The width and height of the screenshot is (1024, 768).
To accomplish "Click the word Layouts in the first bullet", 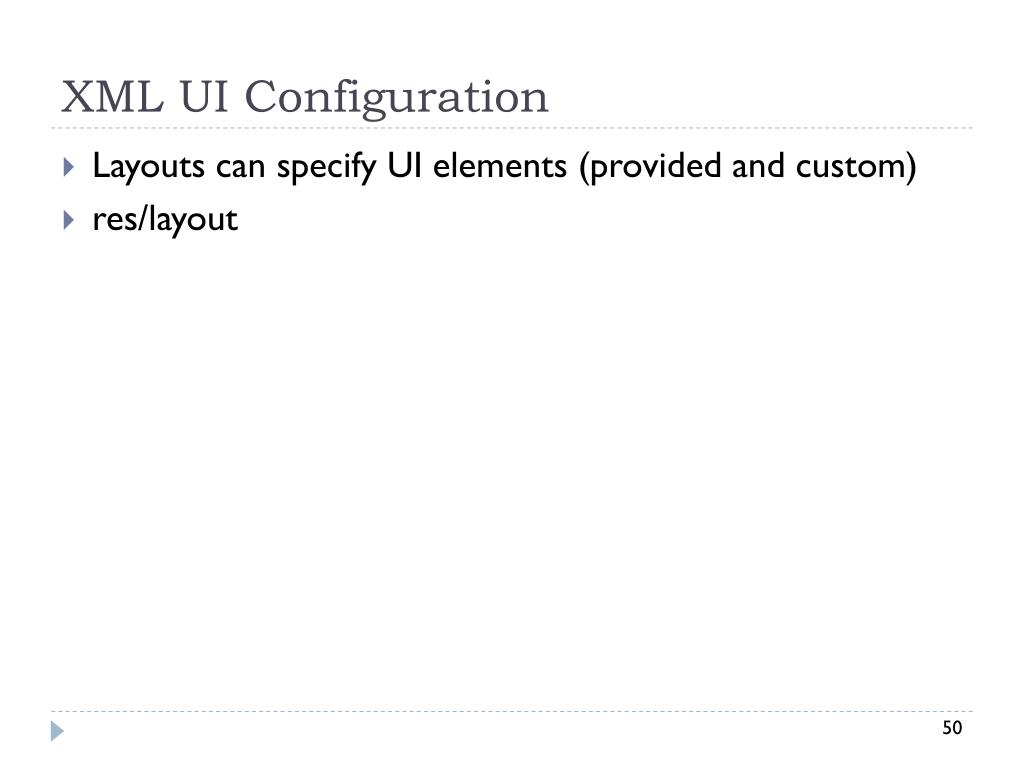I will pos(148,166).
